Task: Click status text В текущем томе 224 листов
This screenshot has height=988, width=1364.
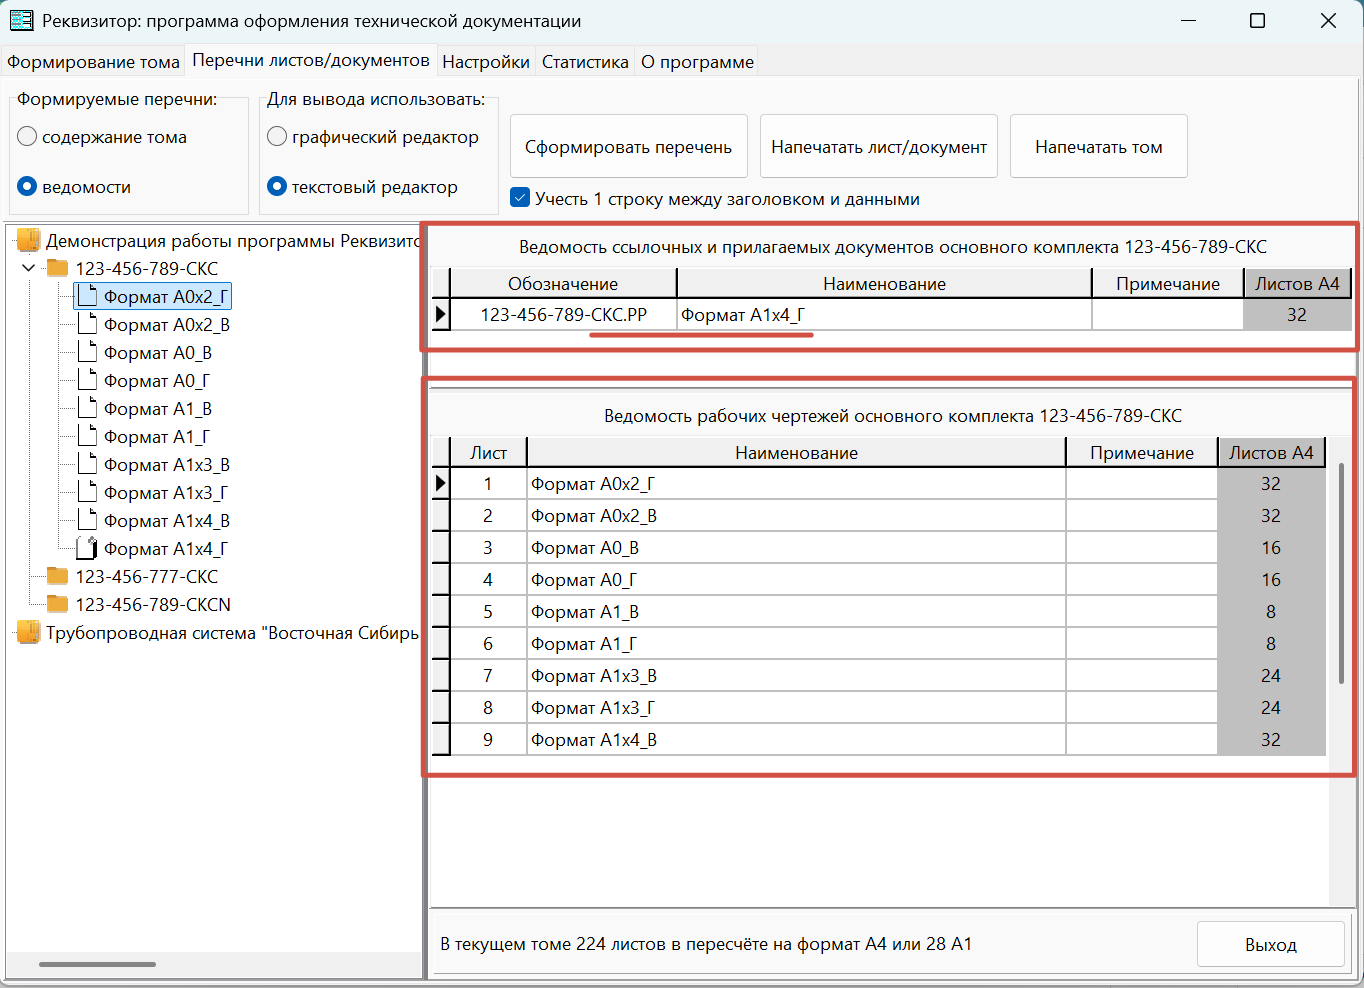Action: pyautogui.click(x=706, y=943)
